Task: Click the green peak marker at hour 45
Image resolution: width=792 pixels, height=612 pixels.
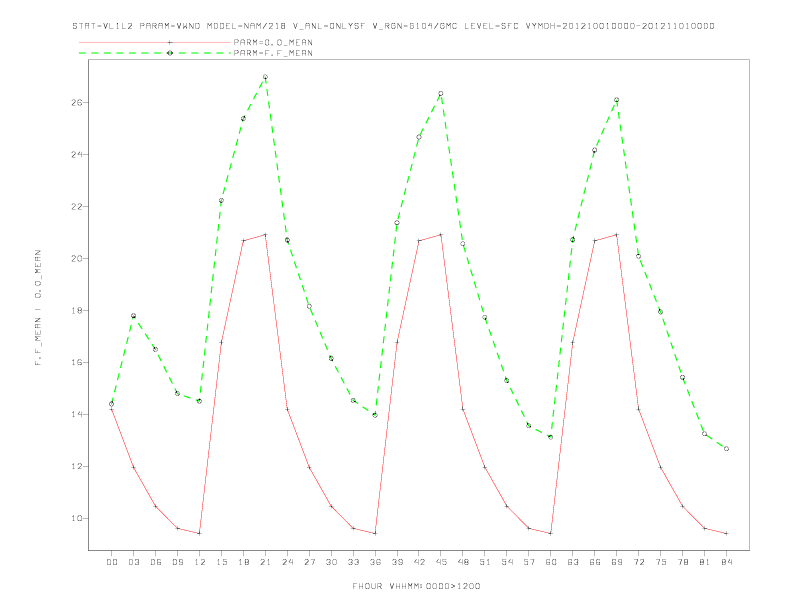Action: pos(441,93)
